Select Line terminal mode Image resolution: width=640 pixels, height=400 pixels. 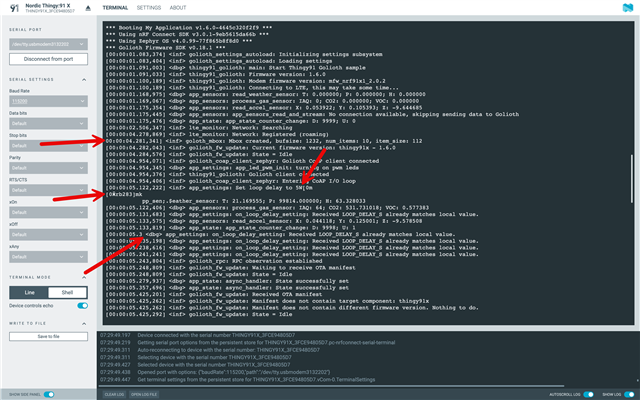coord(29,293)
